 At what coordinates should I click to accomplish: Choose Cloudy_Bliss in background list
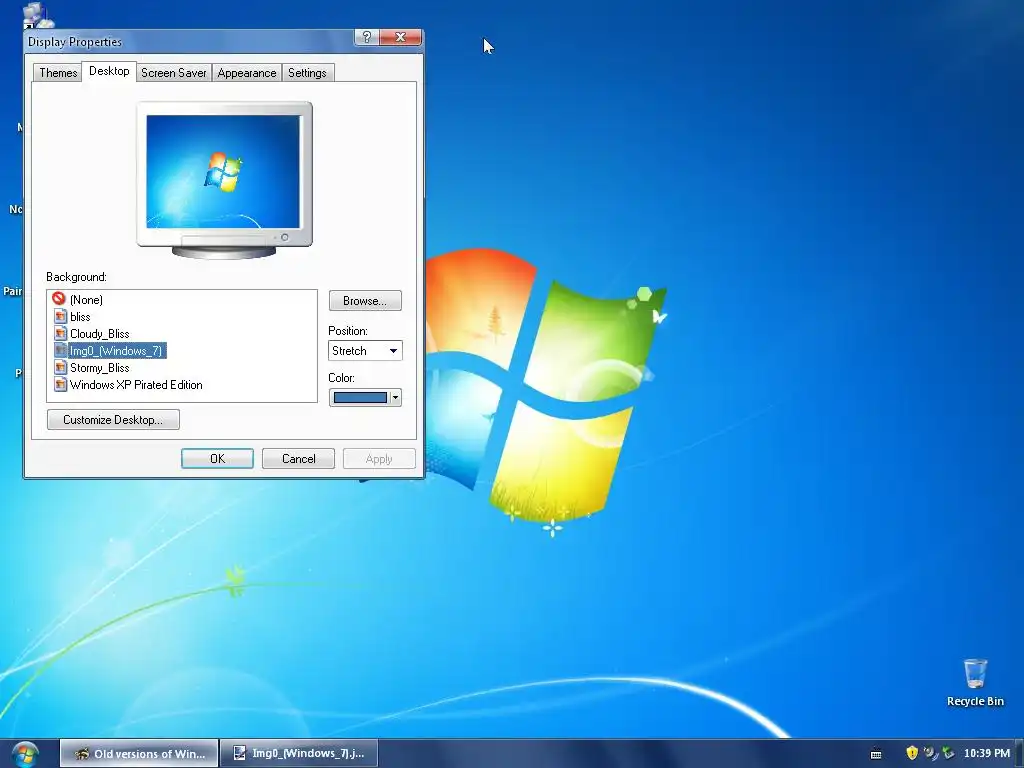coord(100,334)
